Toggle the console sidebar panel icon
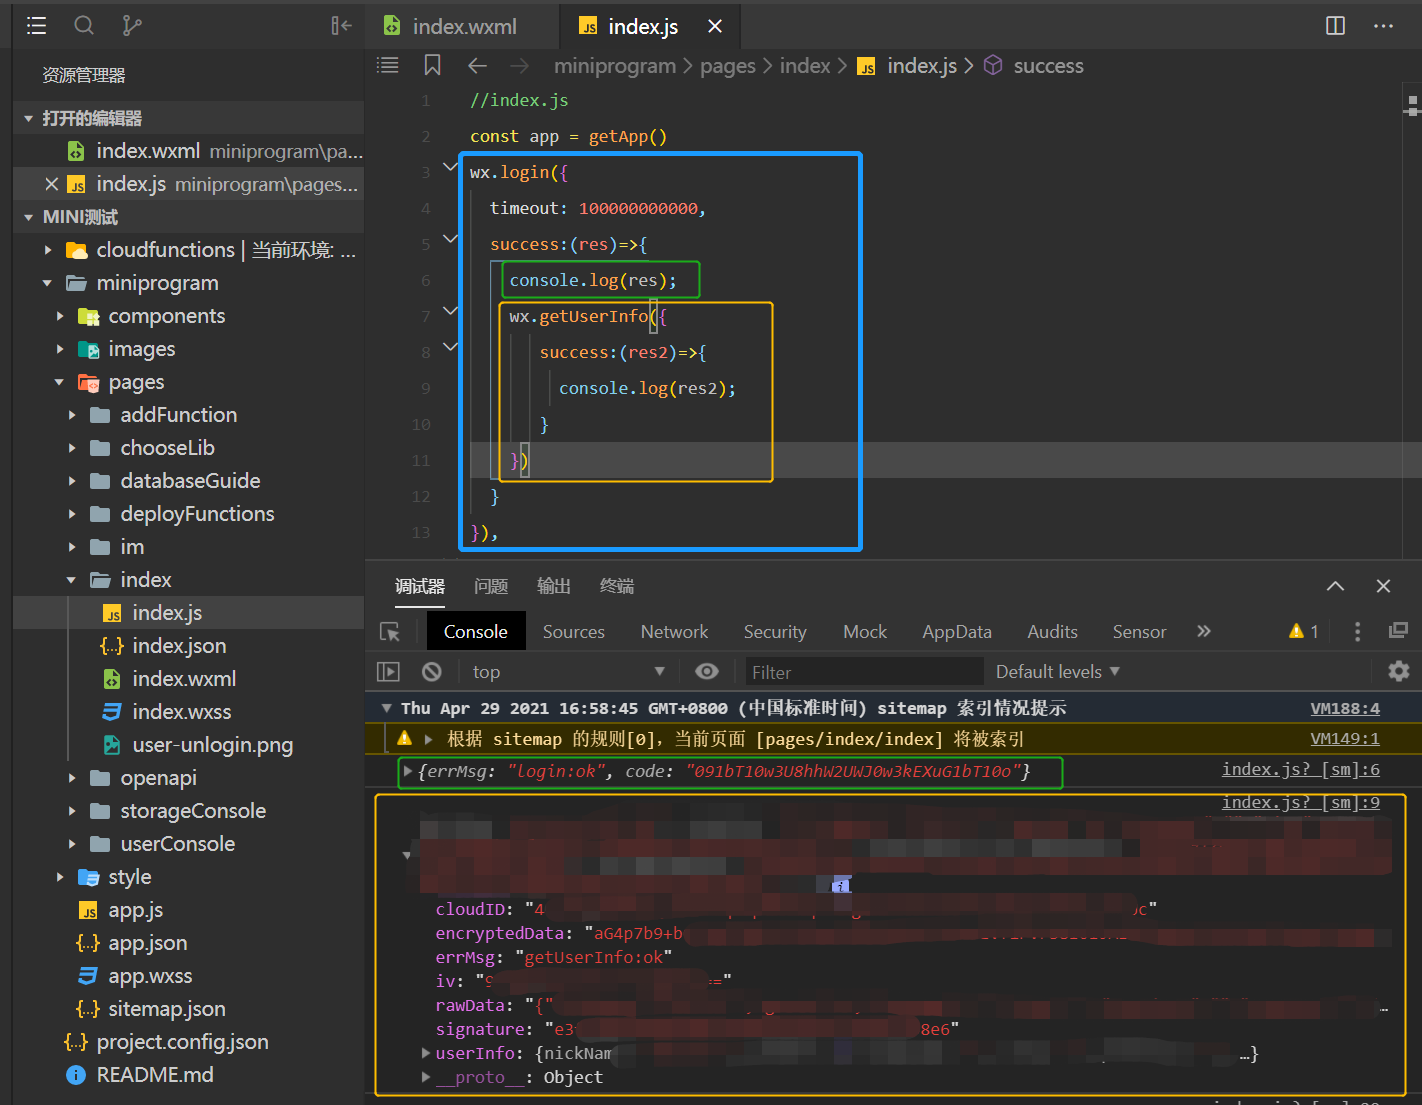 (388, 672)
